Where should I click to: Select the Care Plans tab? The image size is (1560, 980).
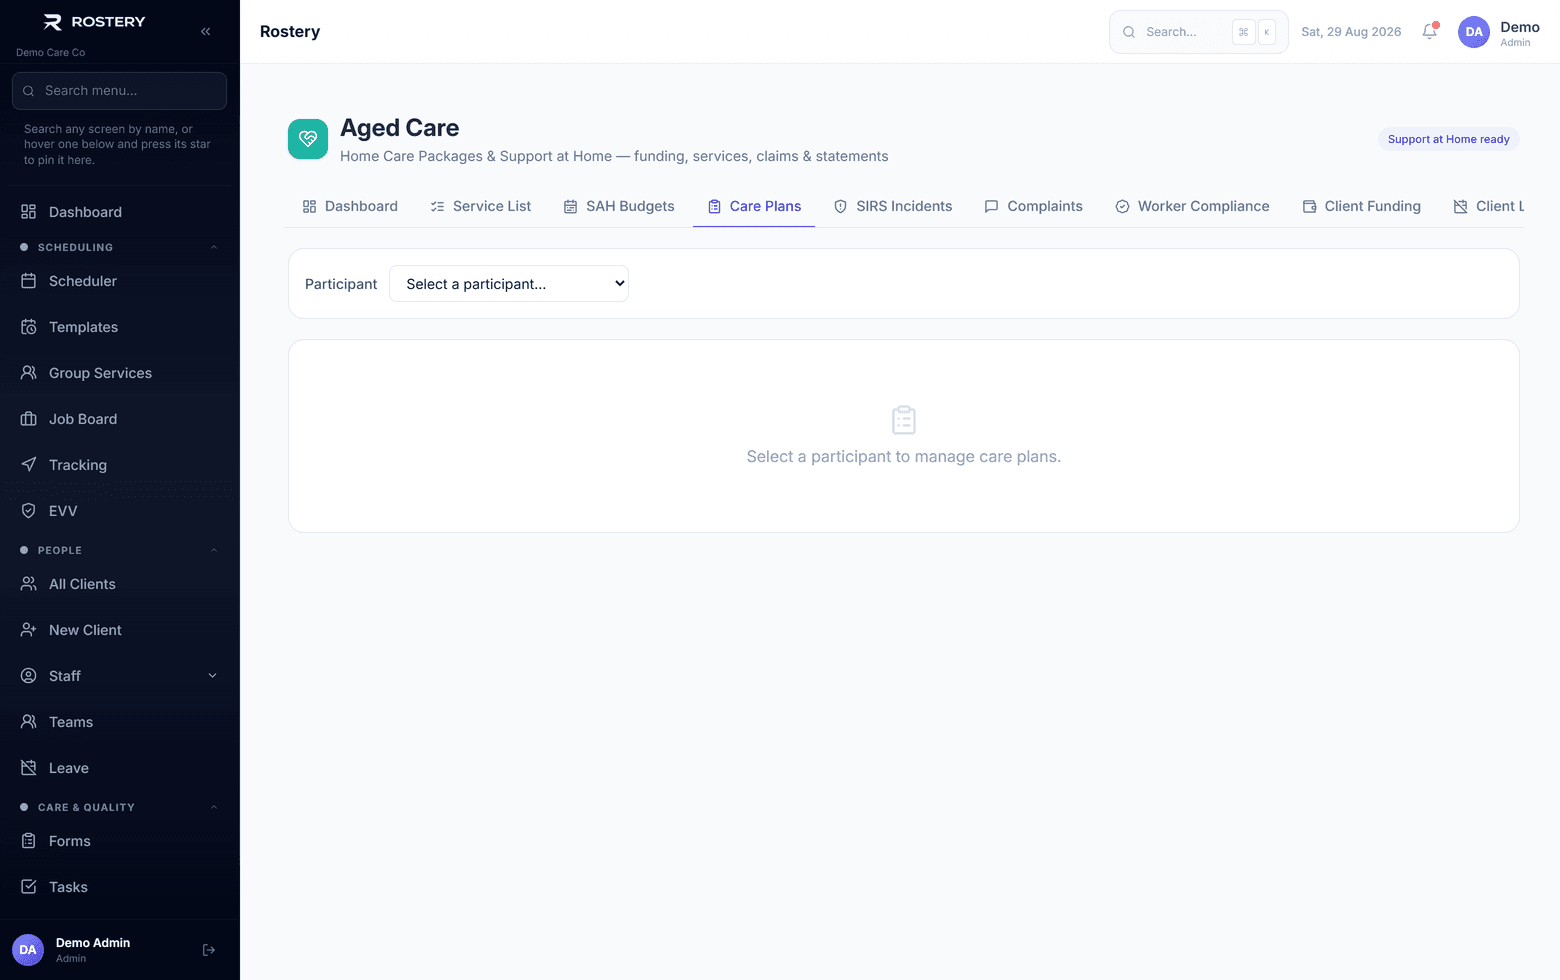(754, 206)
